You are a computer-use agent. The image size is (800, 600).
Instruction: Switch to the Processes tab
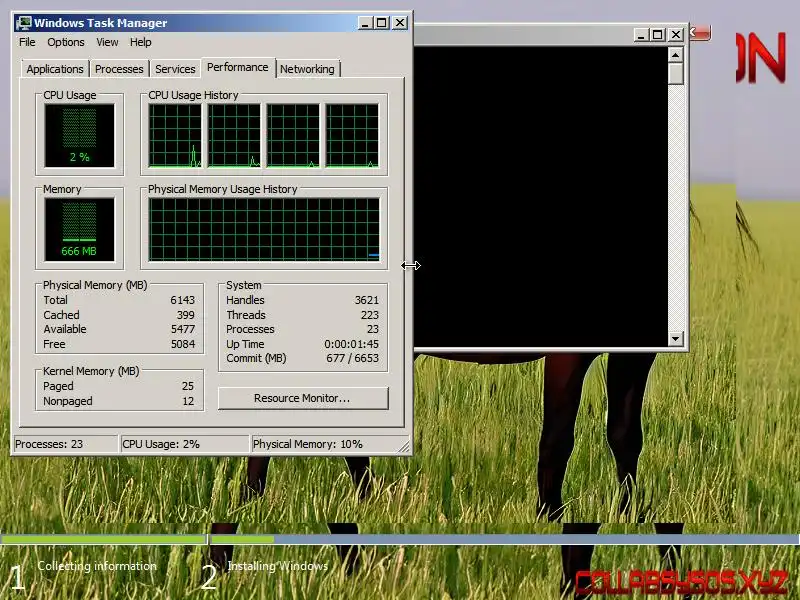[119, 69]
